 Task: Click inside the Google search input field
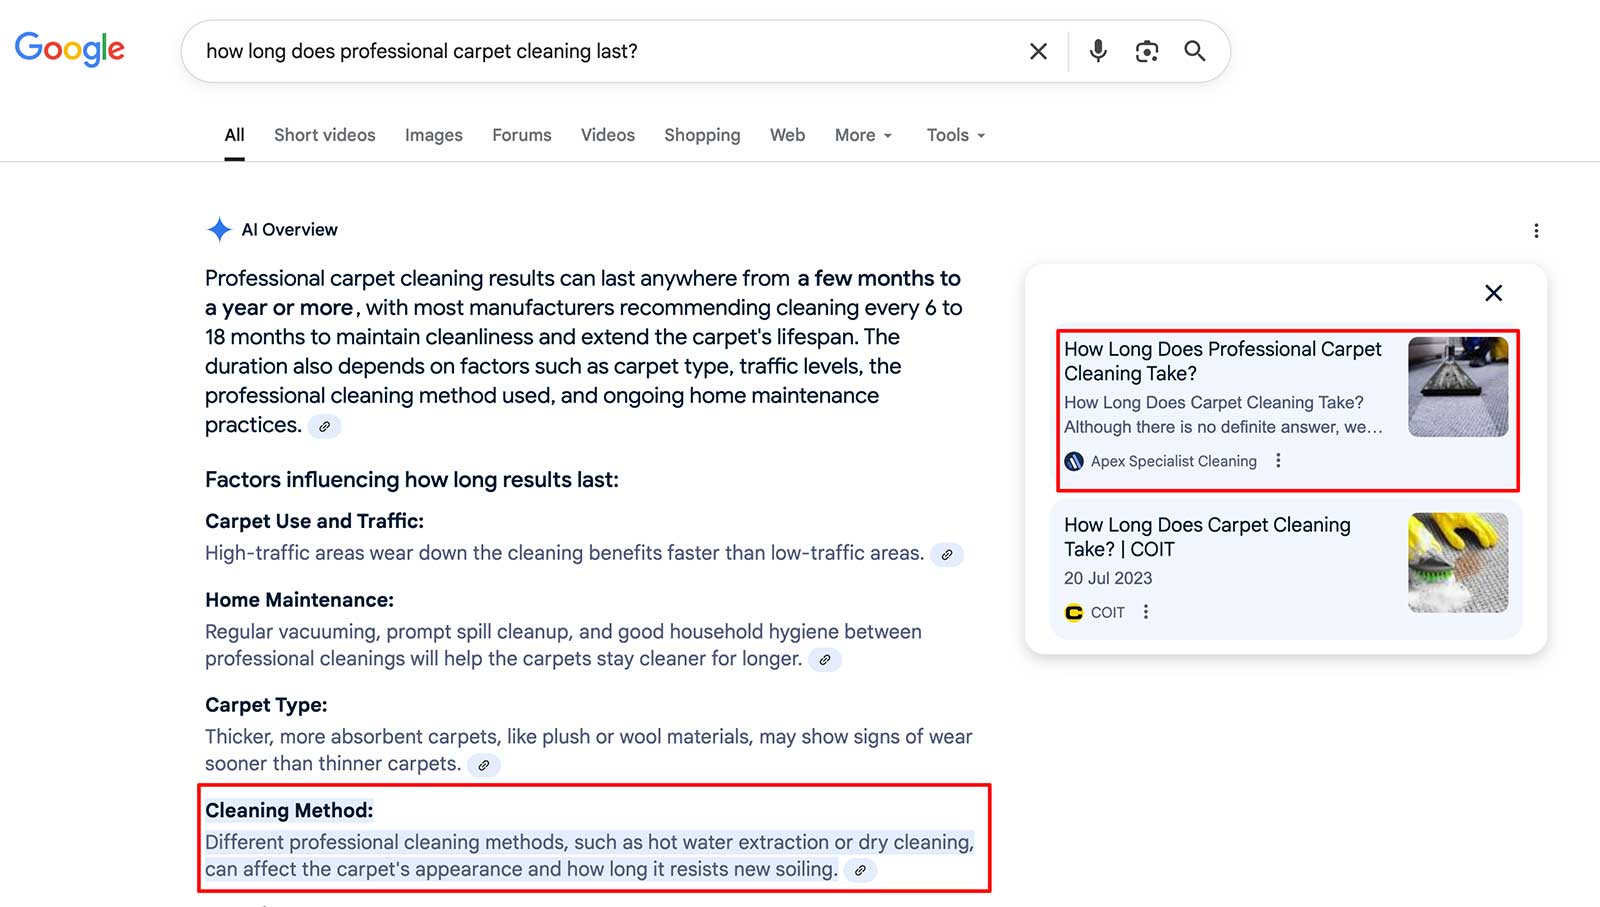tap(600, 51)
